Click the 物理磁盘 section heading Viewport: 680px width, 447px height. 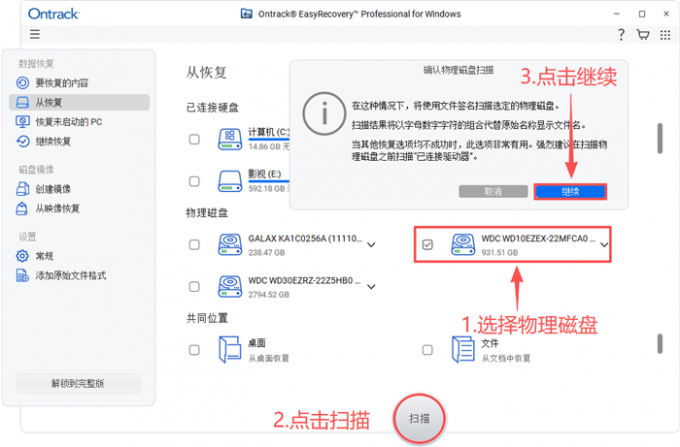click(207, 212)
